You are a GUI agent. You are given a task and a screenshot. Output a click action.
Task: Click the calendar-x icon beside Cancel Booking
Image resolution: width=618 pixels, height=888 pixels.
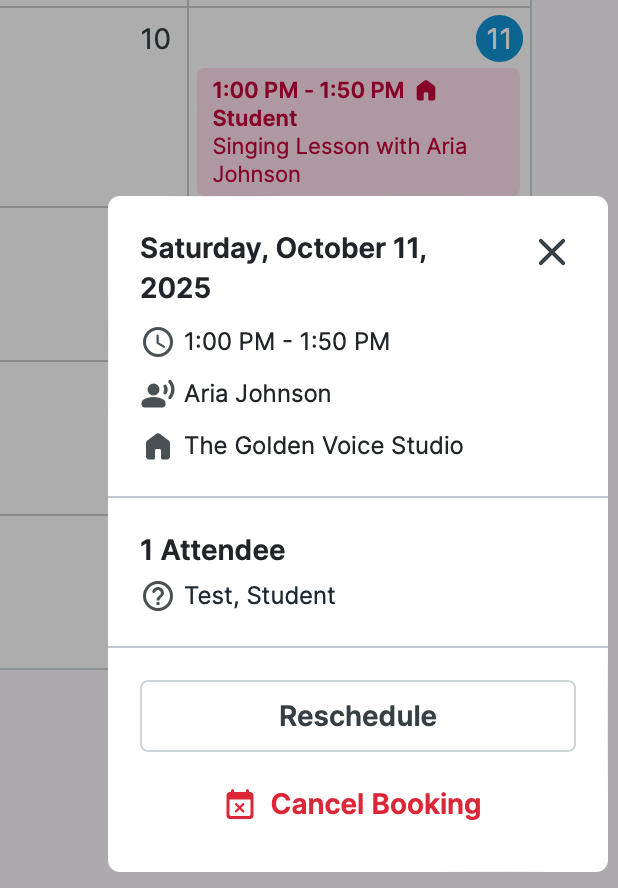(240, 805)
